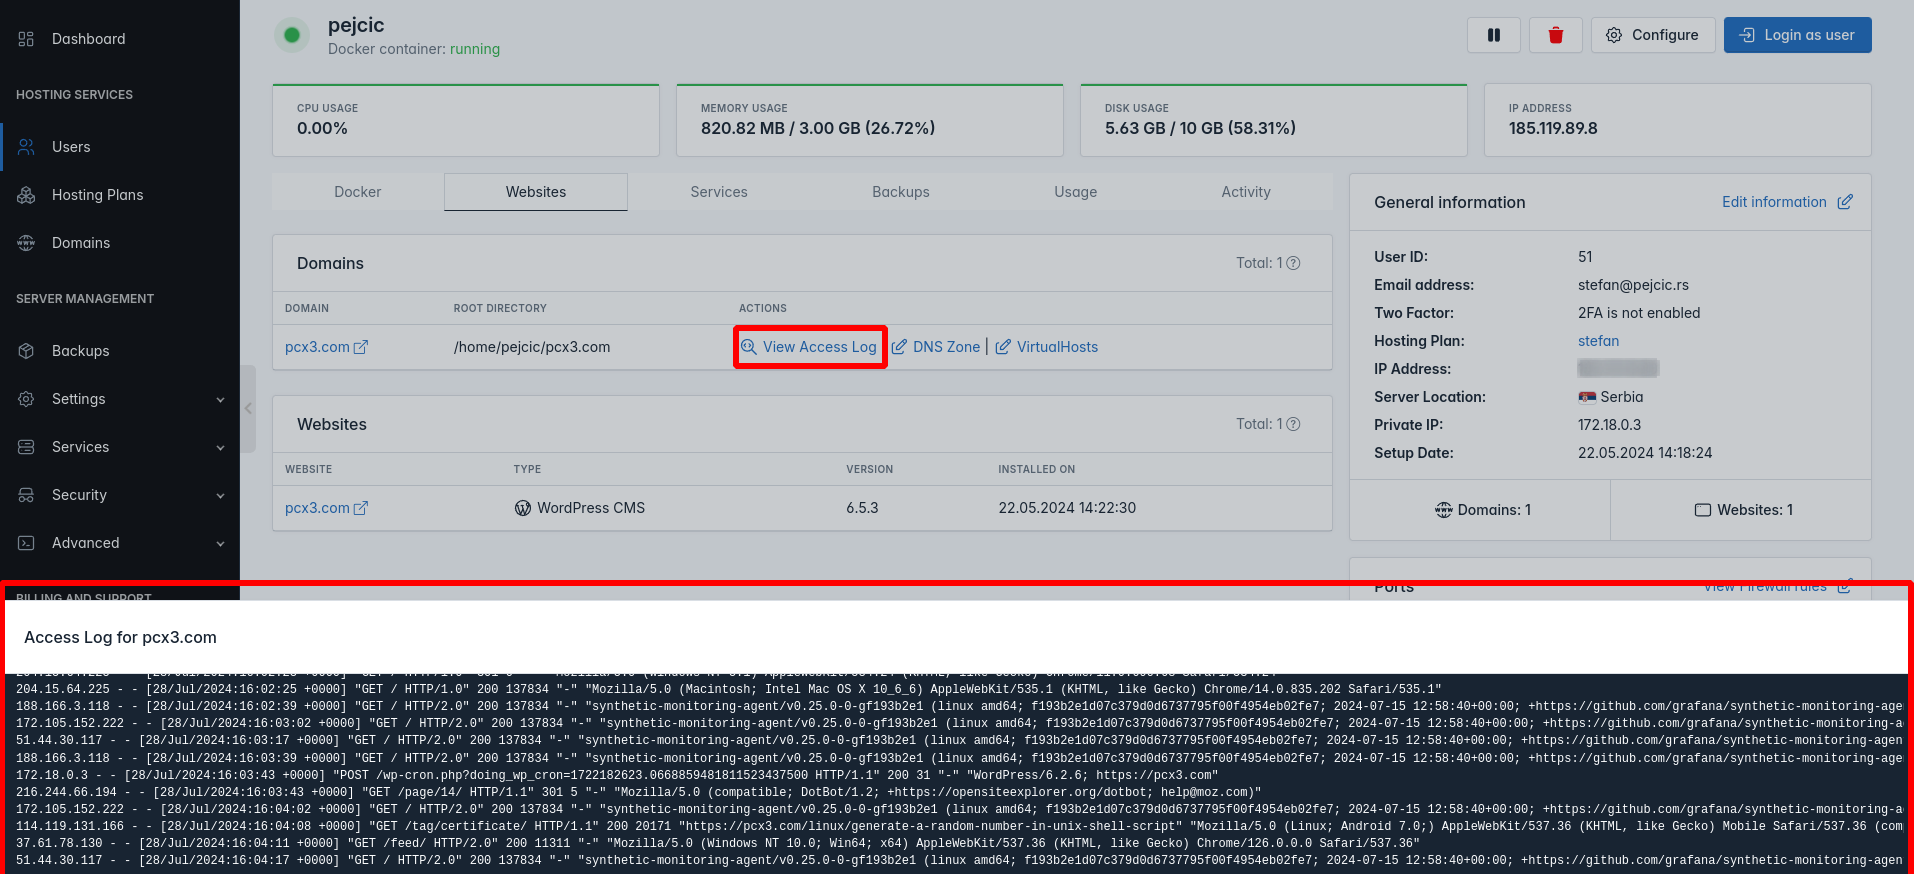This screenshot has width=1914, height=874.
Task: Pause the pejcic container
Action: [x=1494, y=35]
